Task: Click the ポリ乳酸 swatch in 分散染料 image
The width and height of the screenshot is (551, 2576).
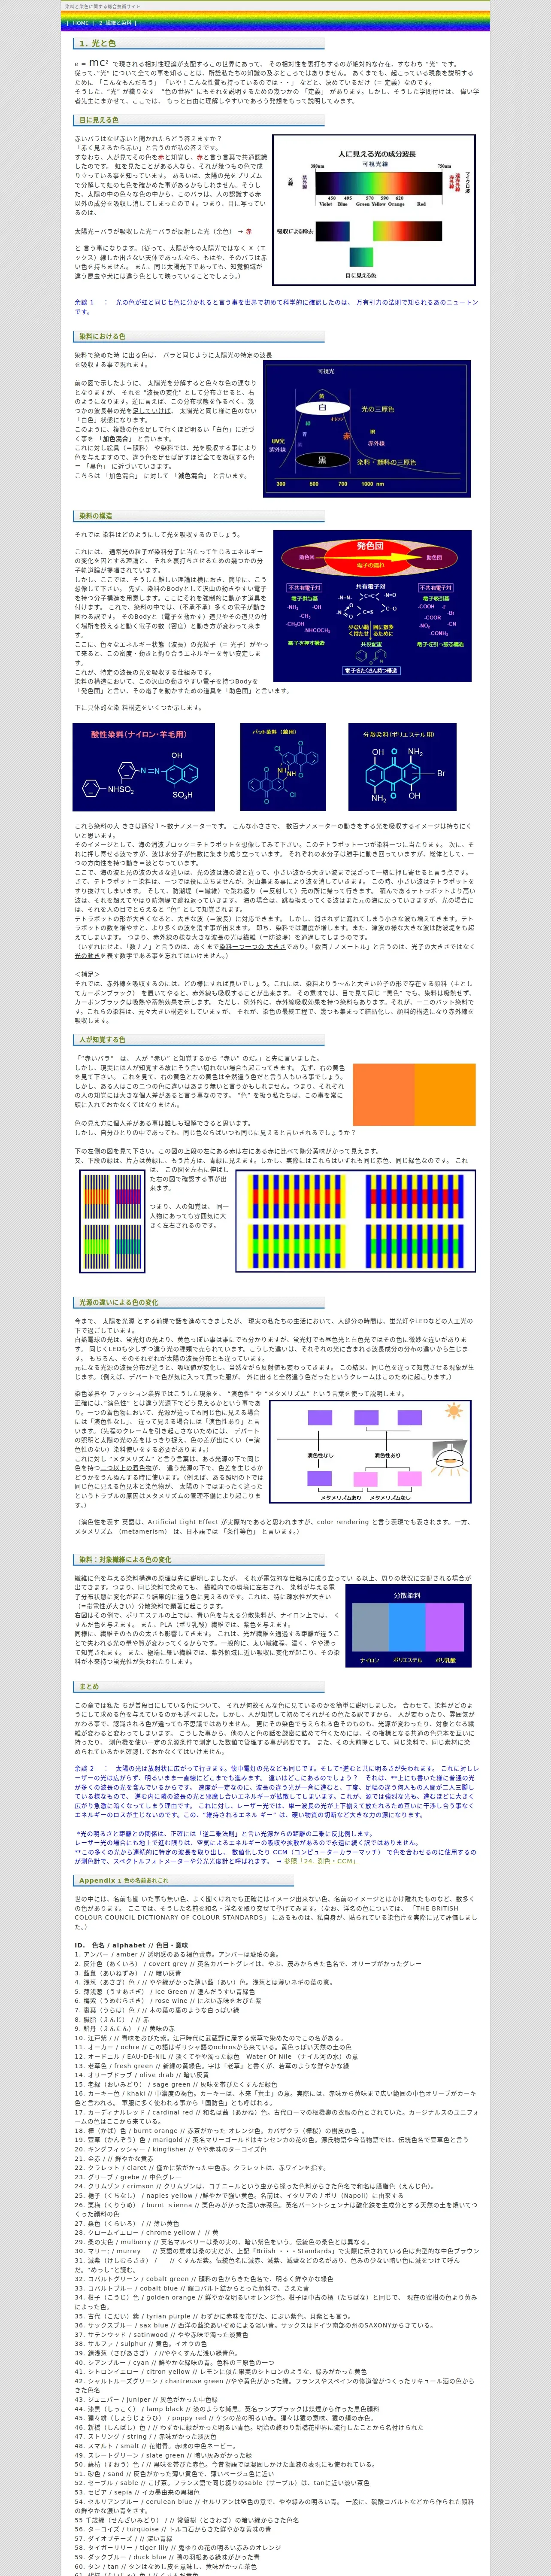Action: (445, 1628)
